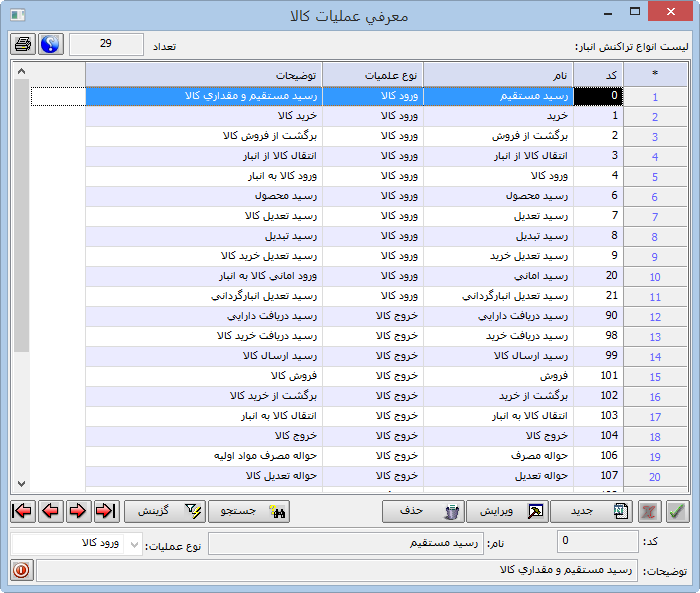Select the name cell حواله تعديل

pyautogui.click(x=498, y=476)
